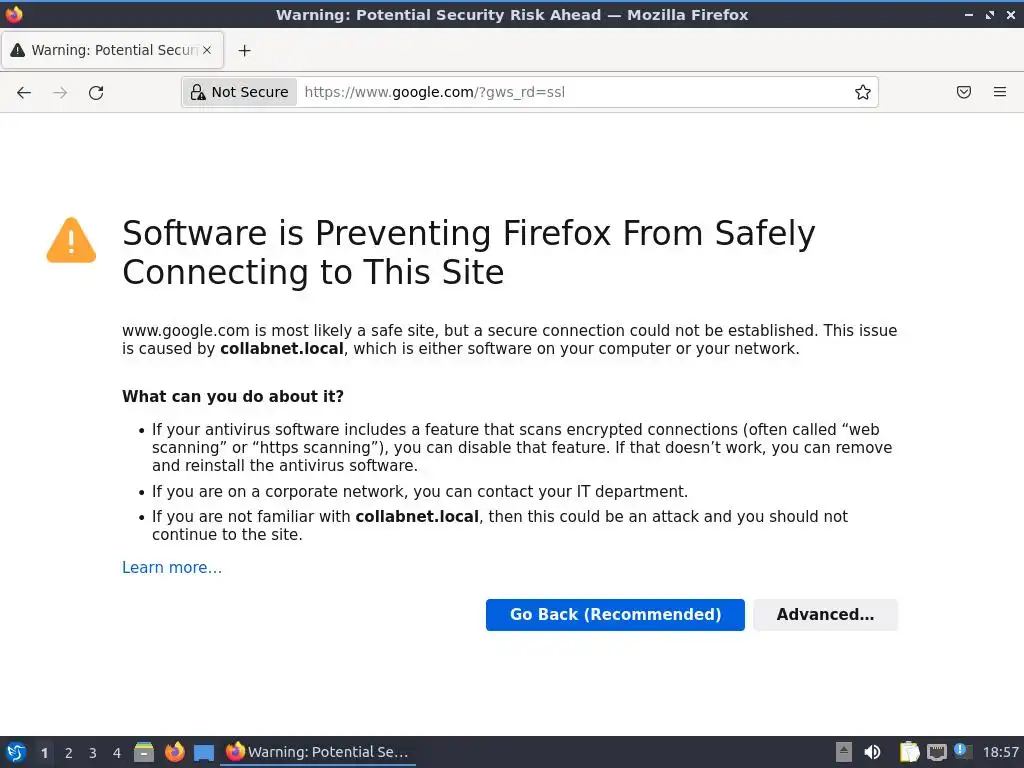
Task: Close the Warning: Potential Security tab
Action: (x=207, y=50)
